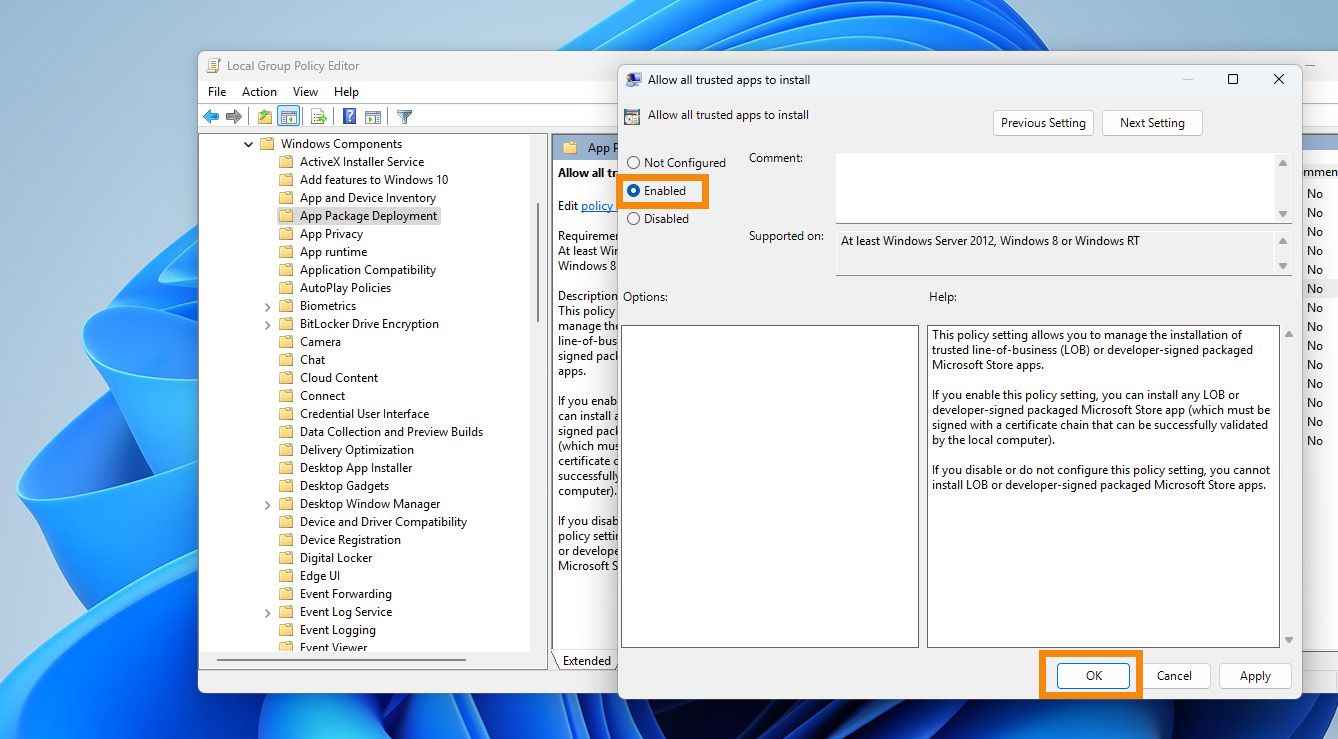Image resolution: width=1338 pixels, height=739 pixels.
Task: Select Application Compatibility in the tree
Action: 368,270
